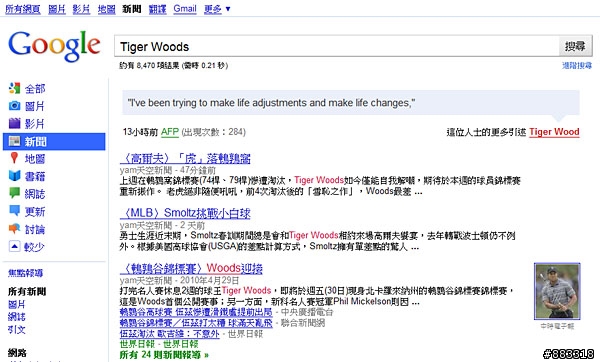Open the AFP source link
Screen dimensions: 600x362
(x=170, y=132)
